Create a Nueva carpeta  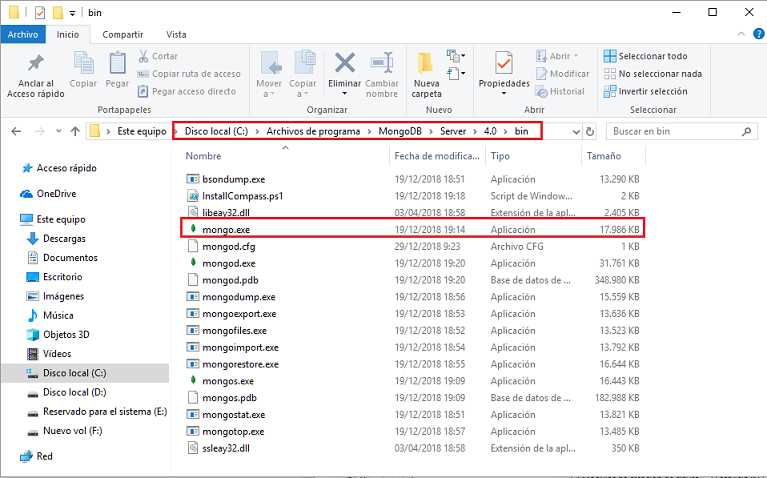coord(427,74)
